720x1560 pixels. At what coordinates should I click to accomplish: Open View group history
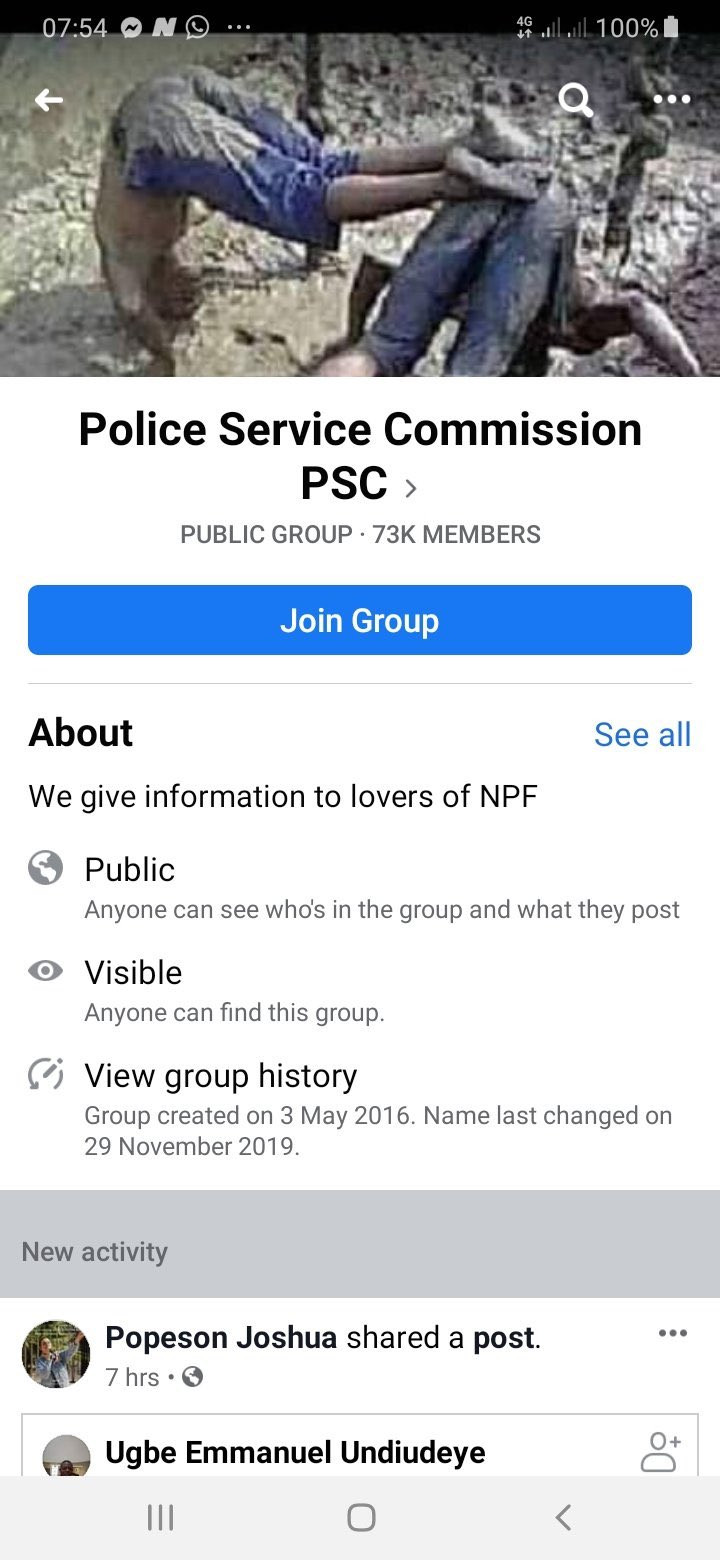point(220,1075)
